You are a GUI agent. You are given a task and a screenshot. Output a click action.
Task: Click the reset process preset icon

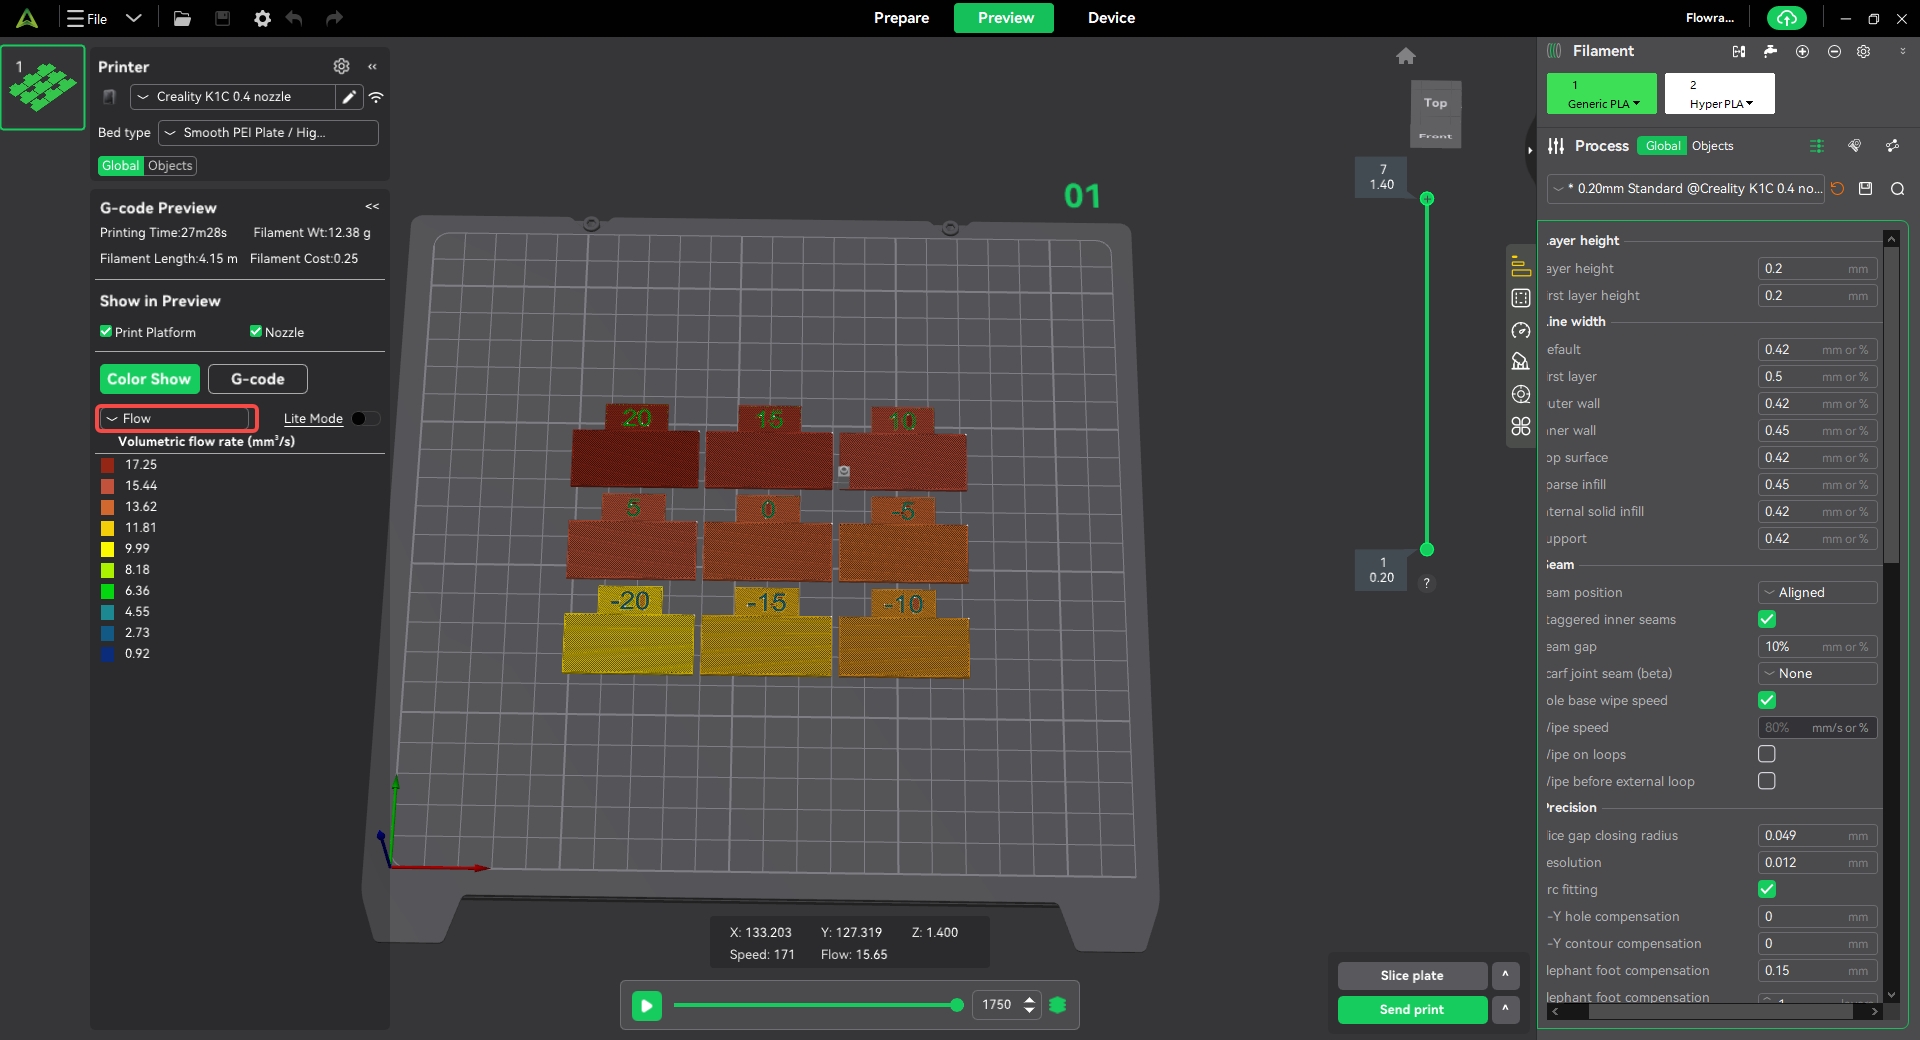tap(1837, 189)
